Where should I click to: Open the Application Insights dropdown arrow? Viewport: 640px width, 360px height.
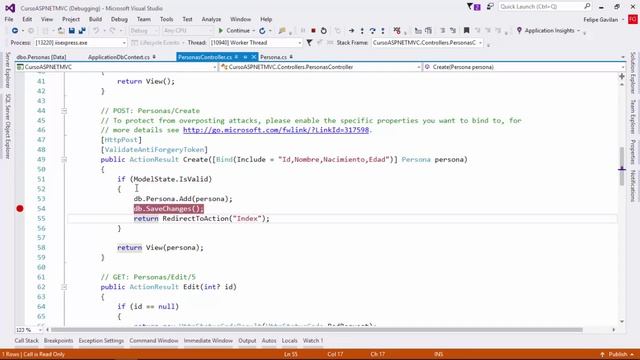578,31
